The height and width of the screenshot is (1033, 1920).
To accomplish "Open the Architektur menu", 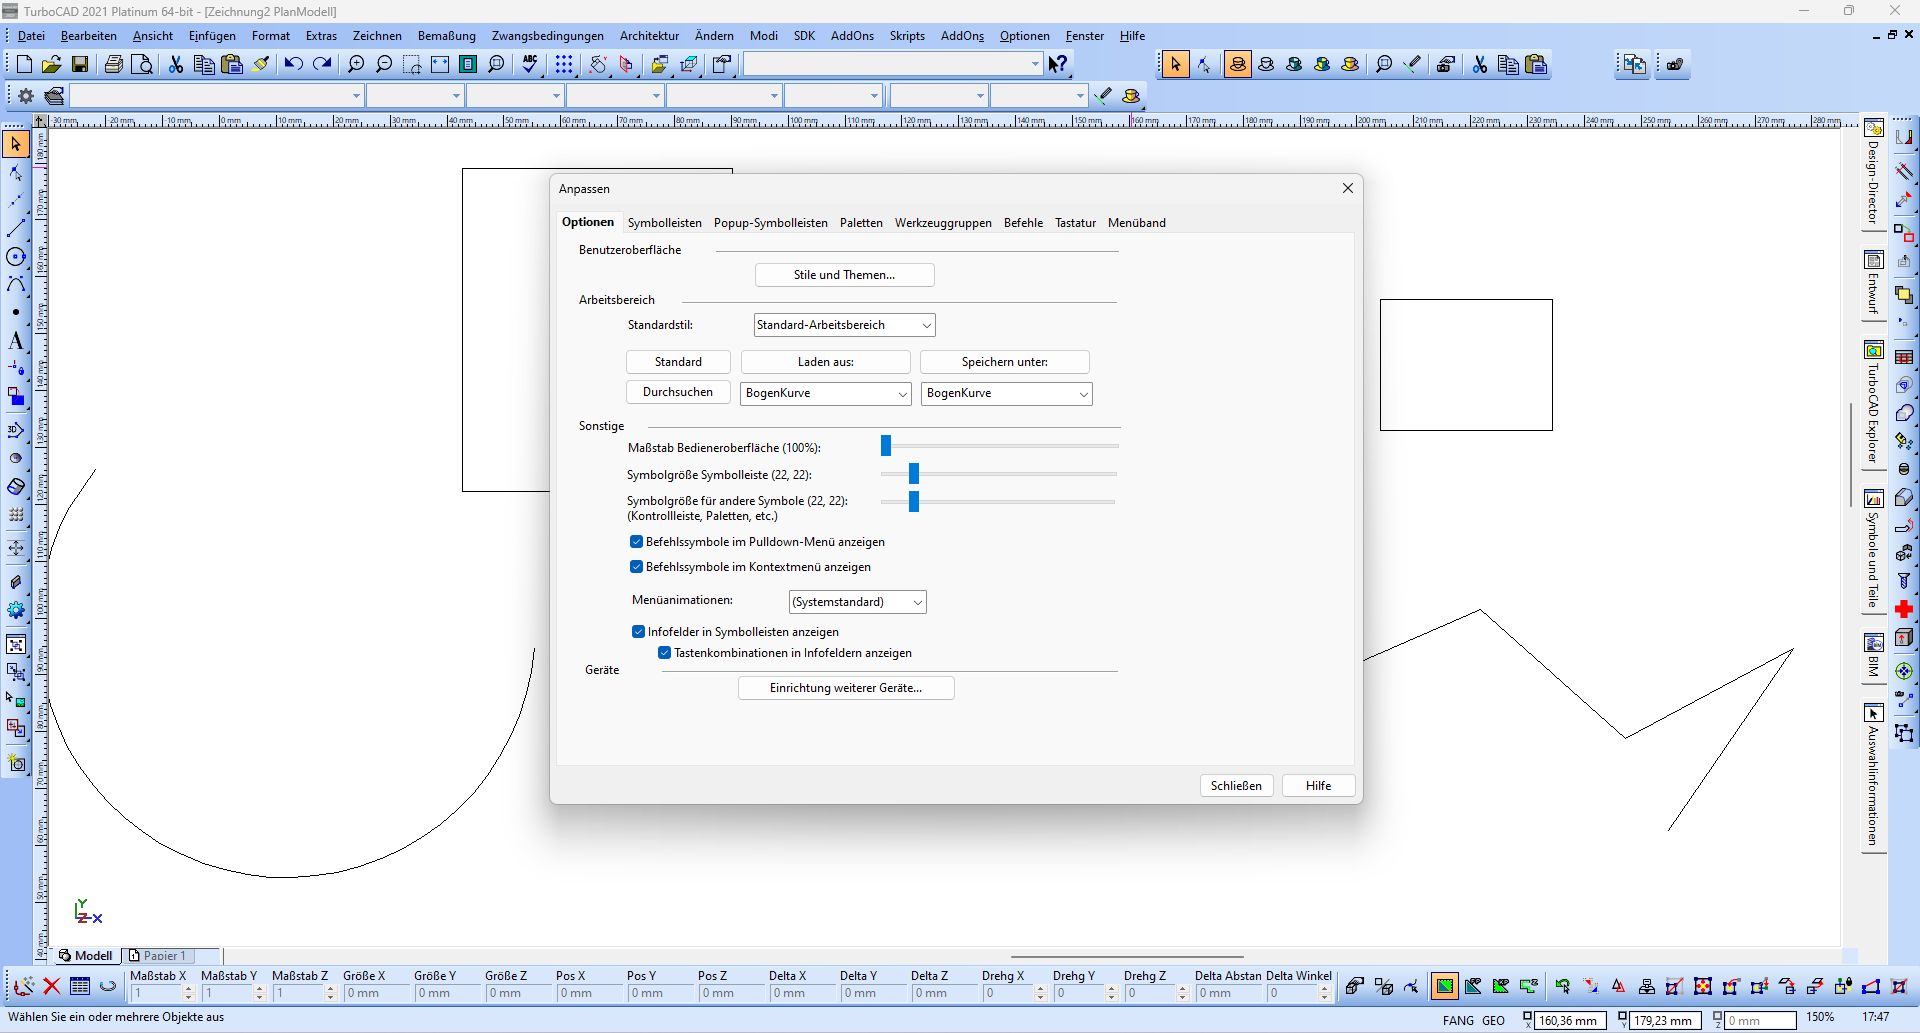I will 649,36.
